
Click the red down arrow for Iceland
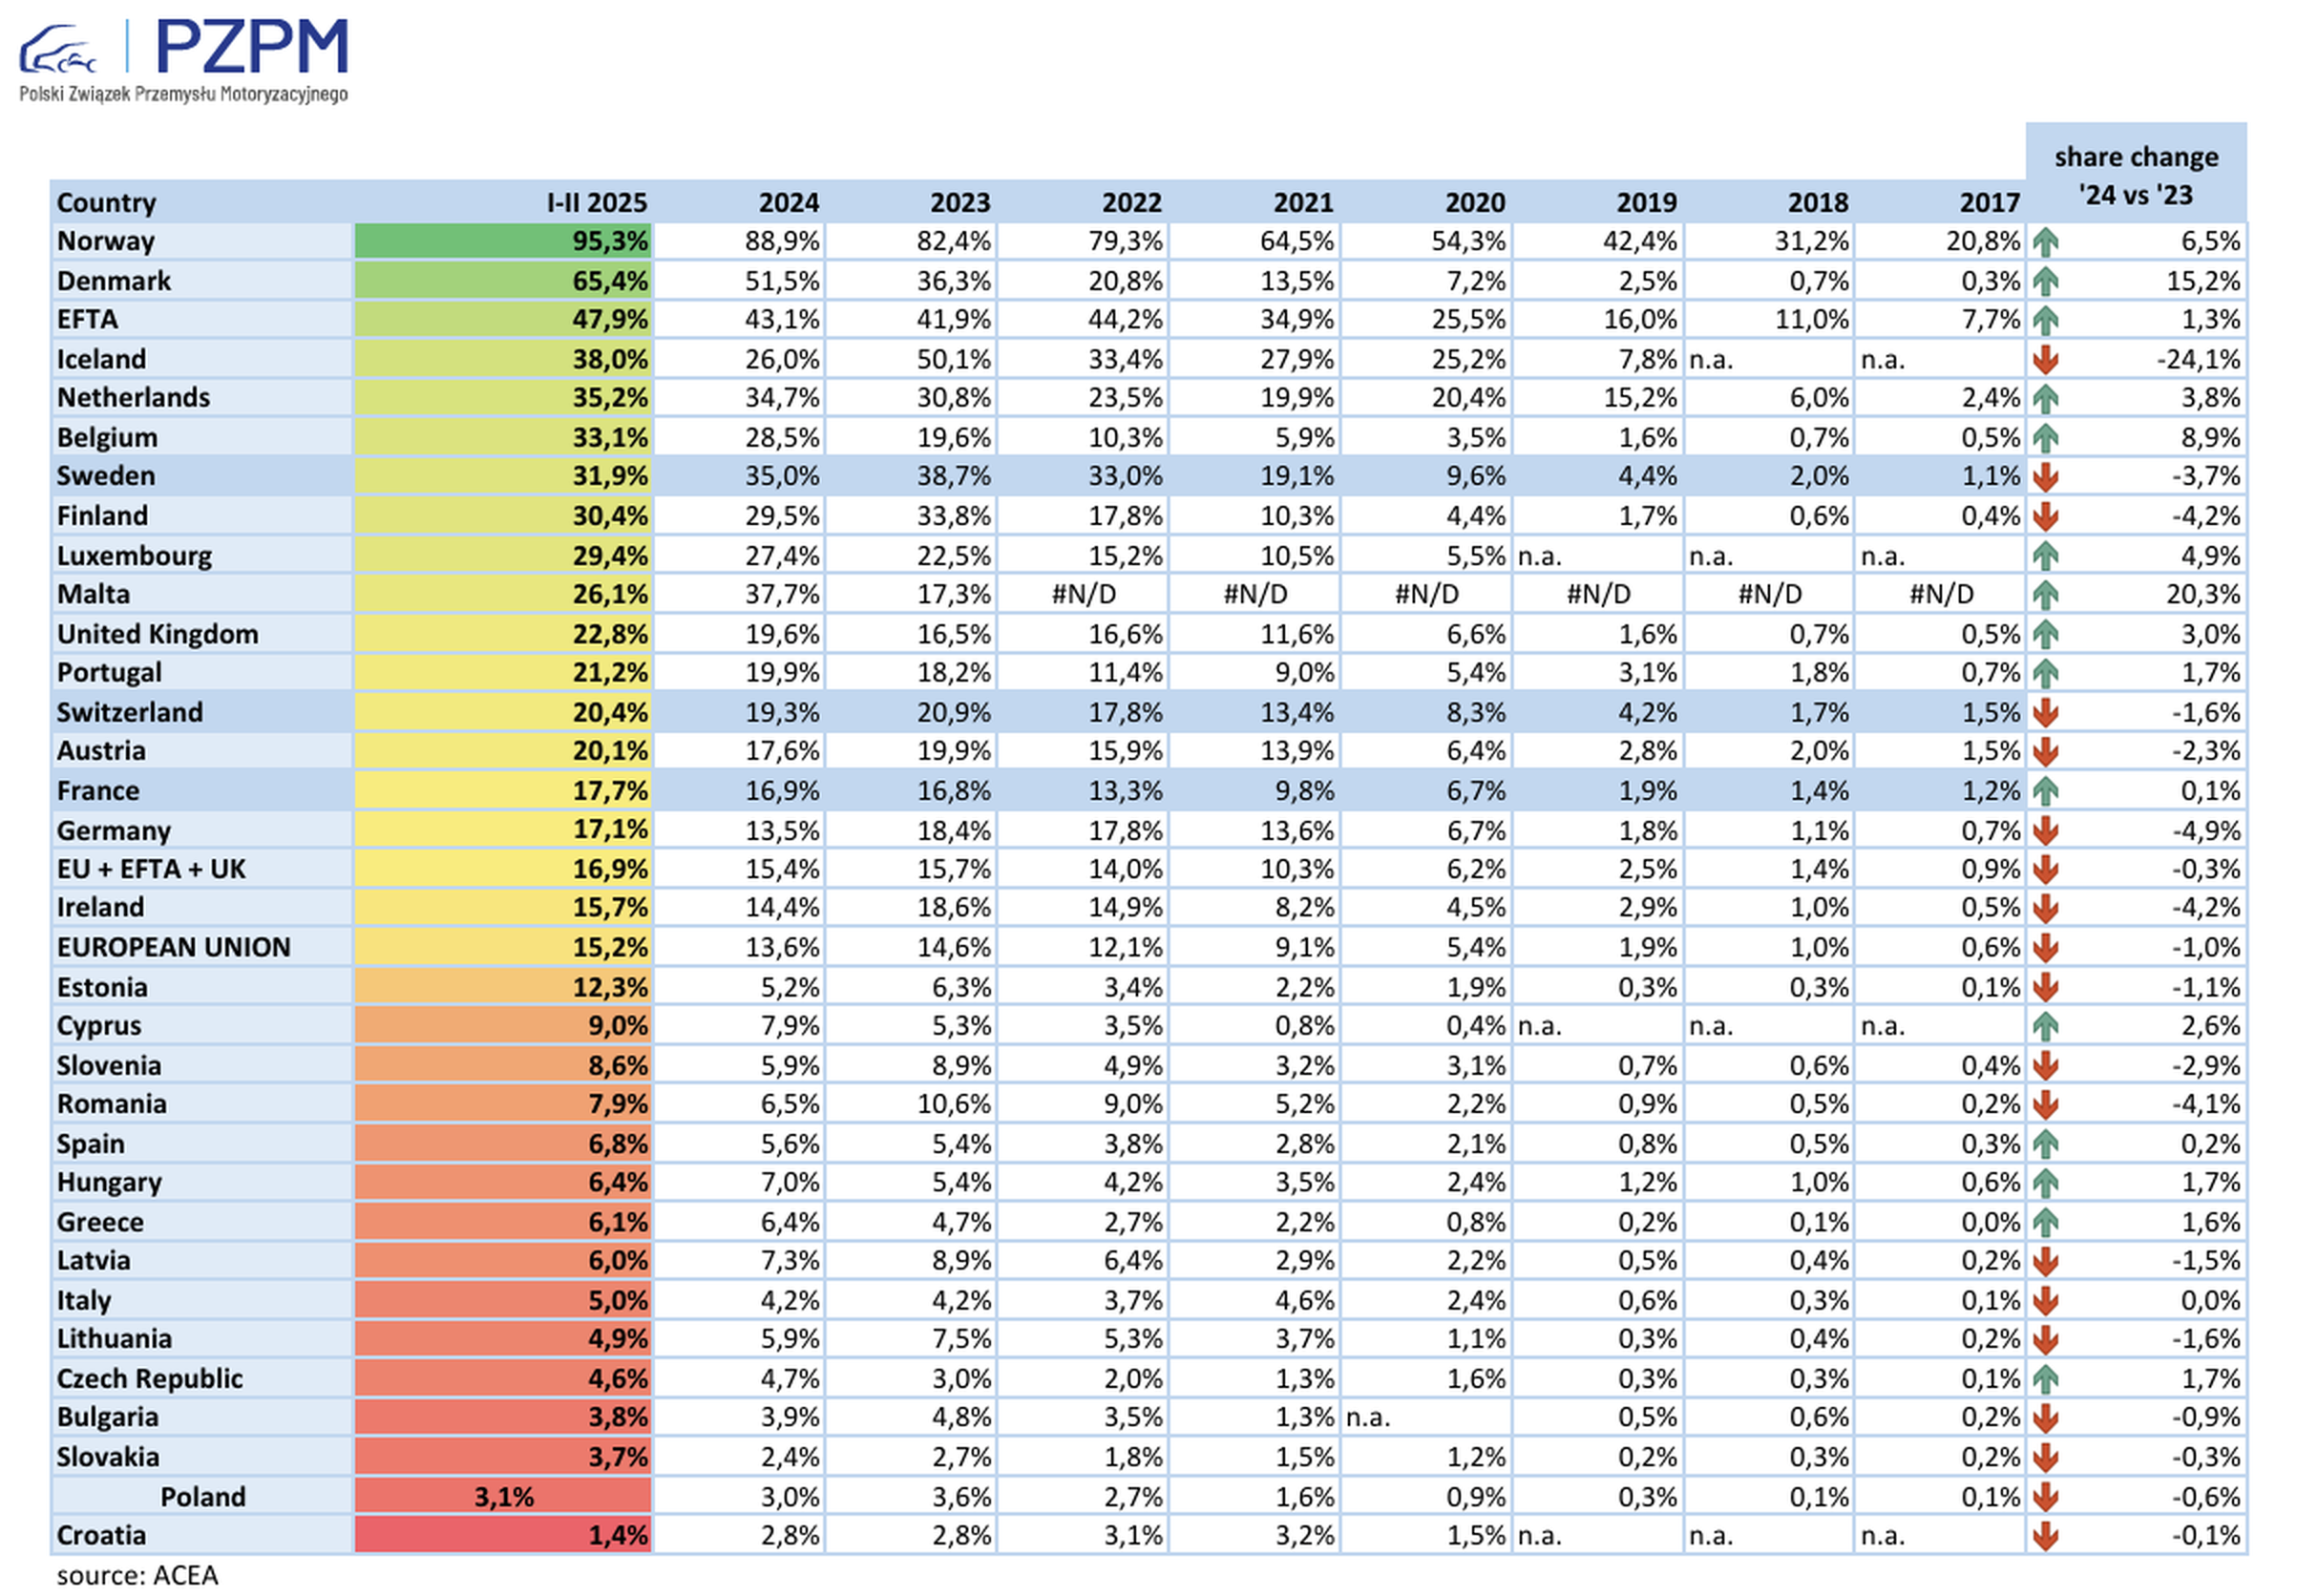click(2045, 359)
